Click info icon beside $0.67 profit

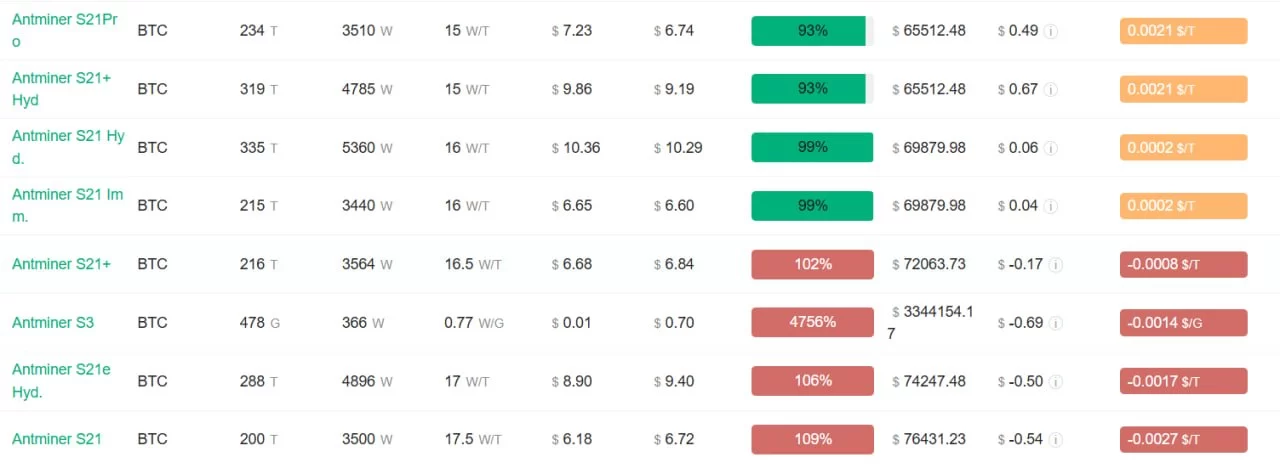1050,89
